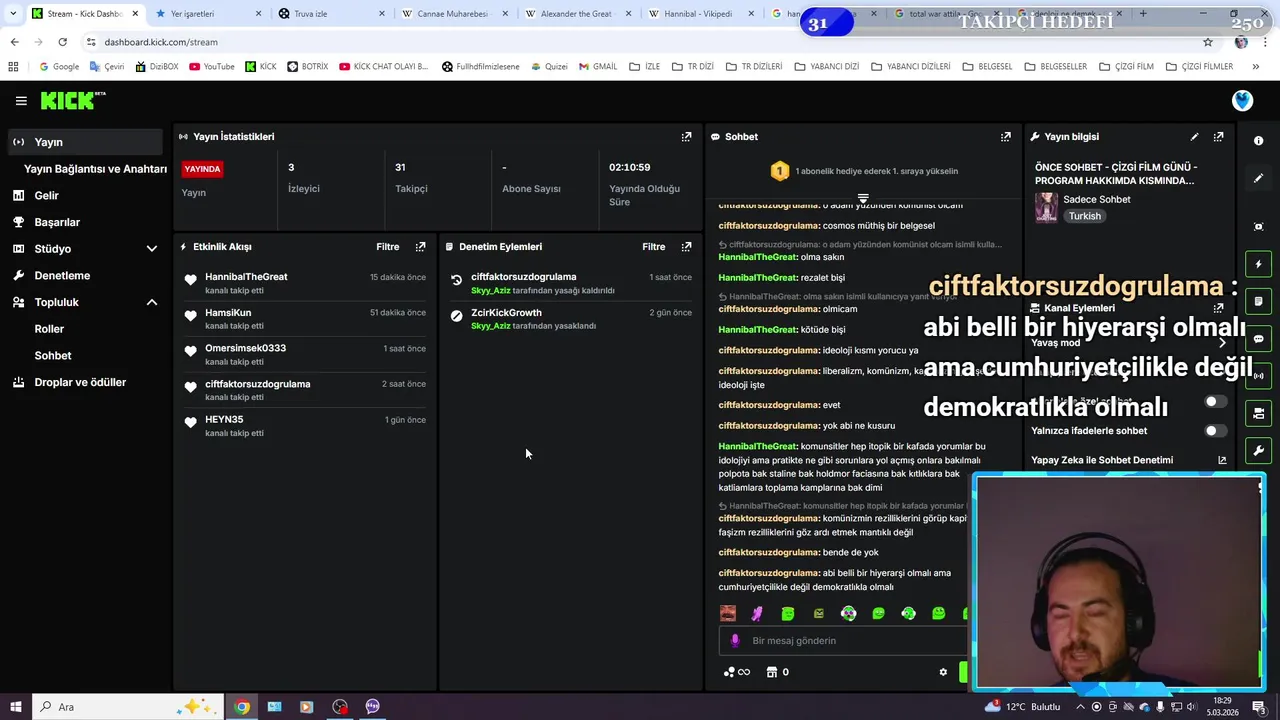Open Chrome from the Windows taskbar
Viewport: 1280px width, 720px height.
click(x=241, y=707)
